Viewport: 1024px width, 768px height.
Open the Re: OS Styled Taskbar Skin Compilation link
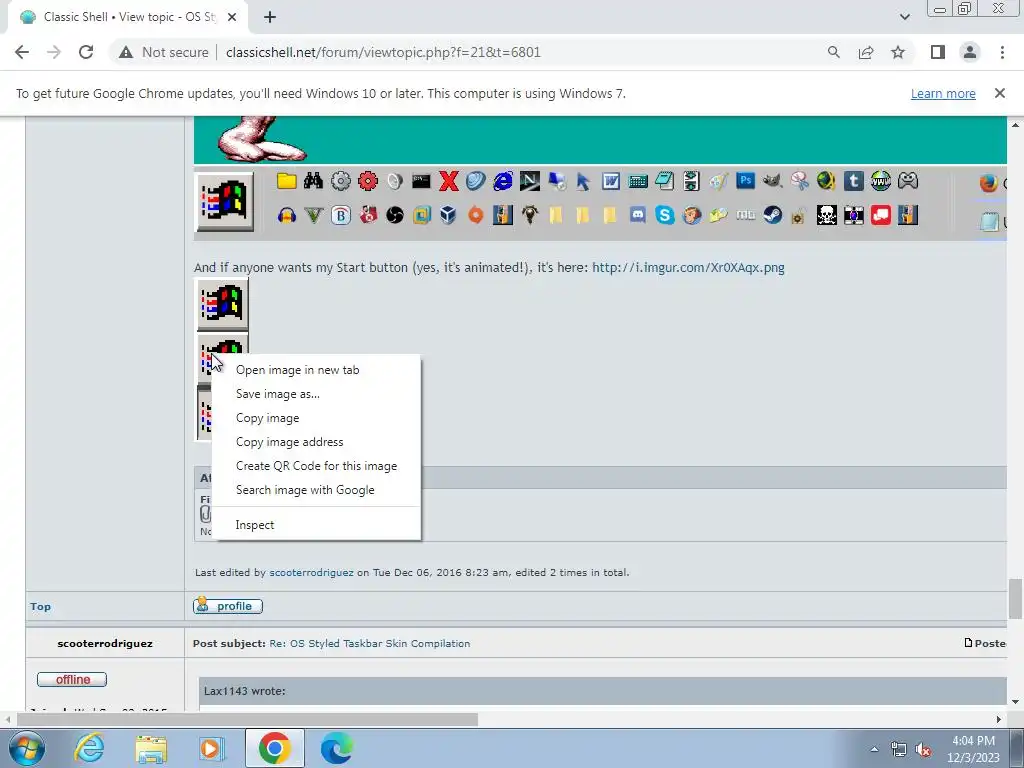[370, 643]
